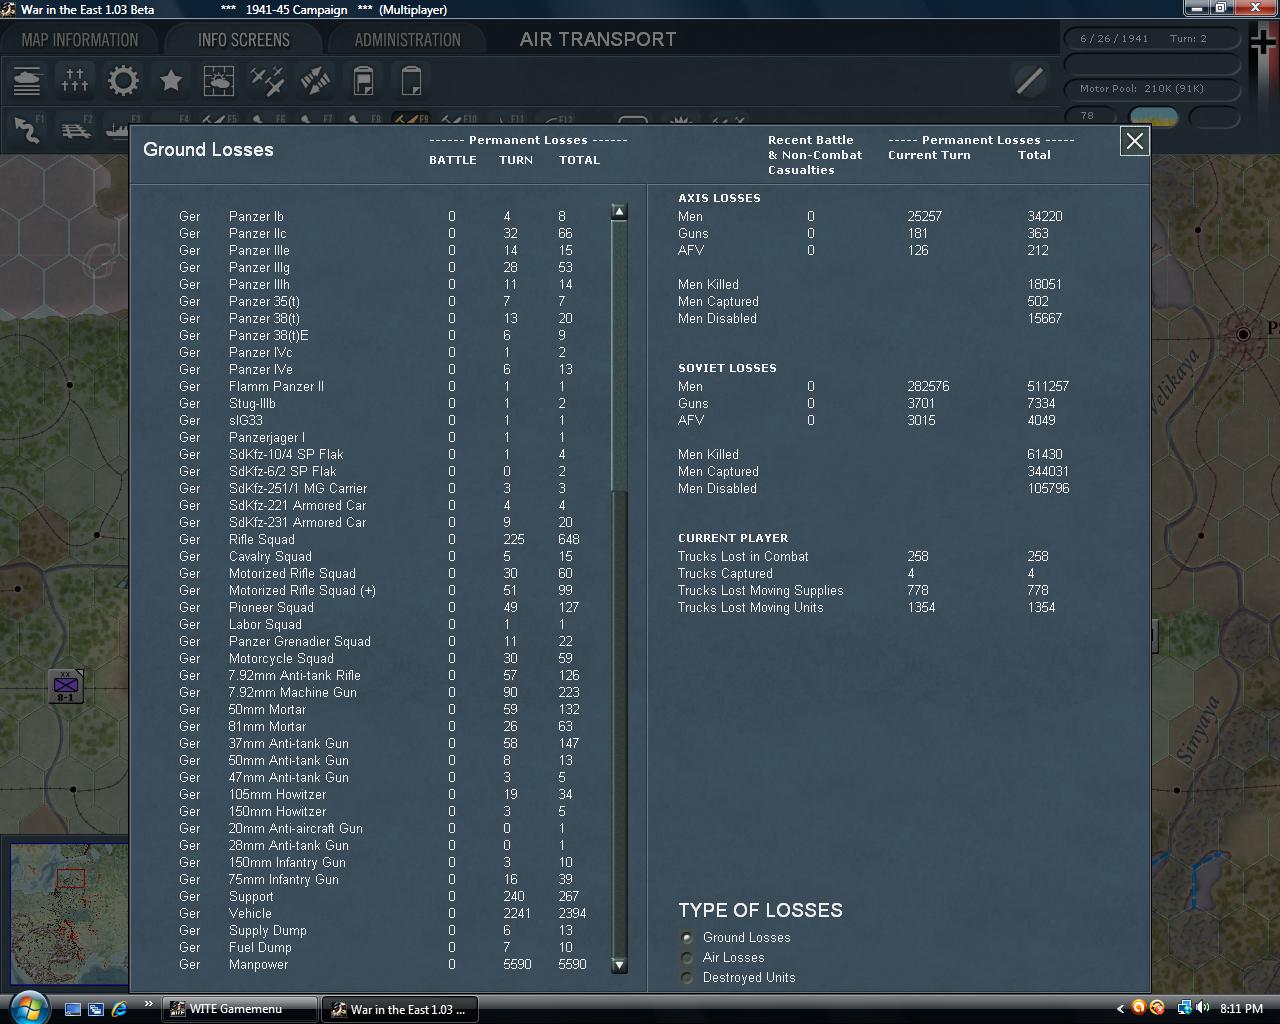The image size is (1280, 1024).
Task: Click the clock in the system tray
Action: pyautogui.click(x=1242, y=1009)
